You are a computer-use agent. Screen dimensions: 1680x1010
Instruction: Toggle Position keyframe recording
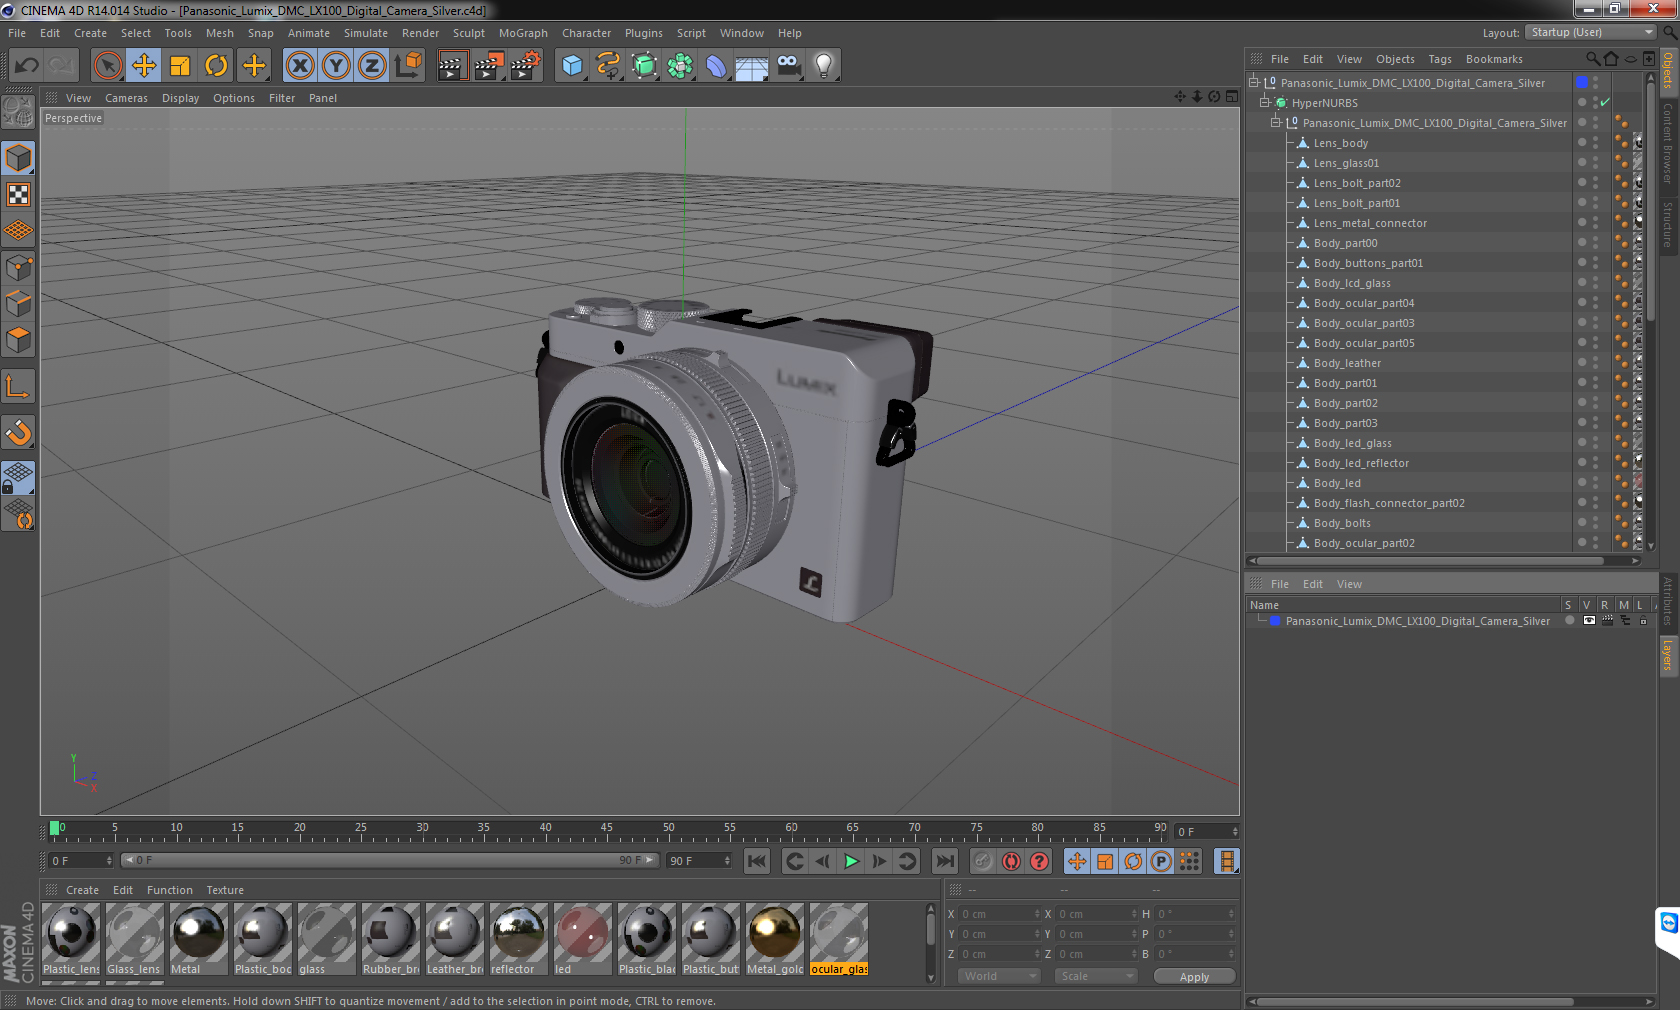coord(1077,861)
